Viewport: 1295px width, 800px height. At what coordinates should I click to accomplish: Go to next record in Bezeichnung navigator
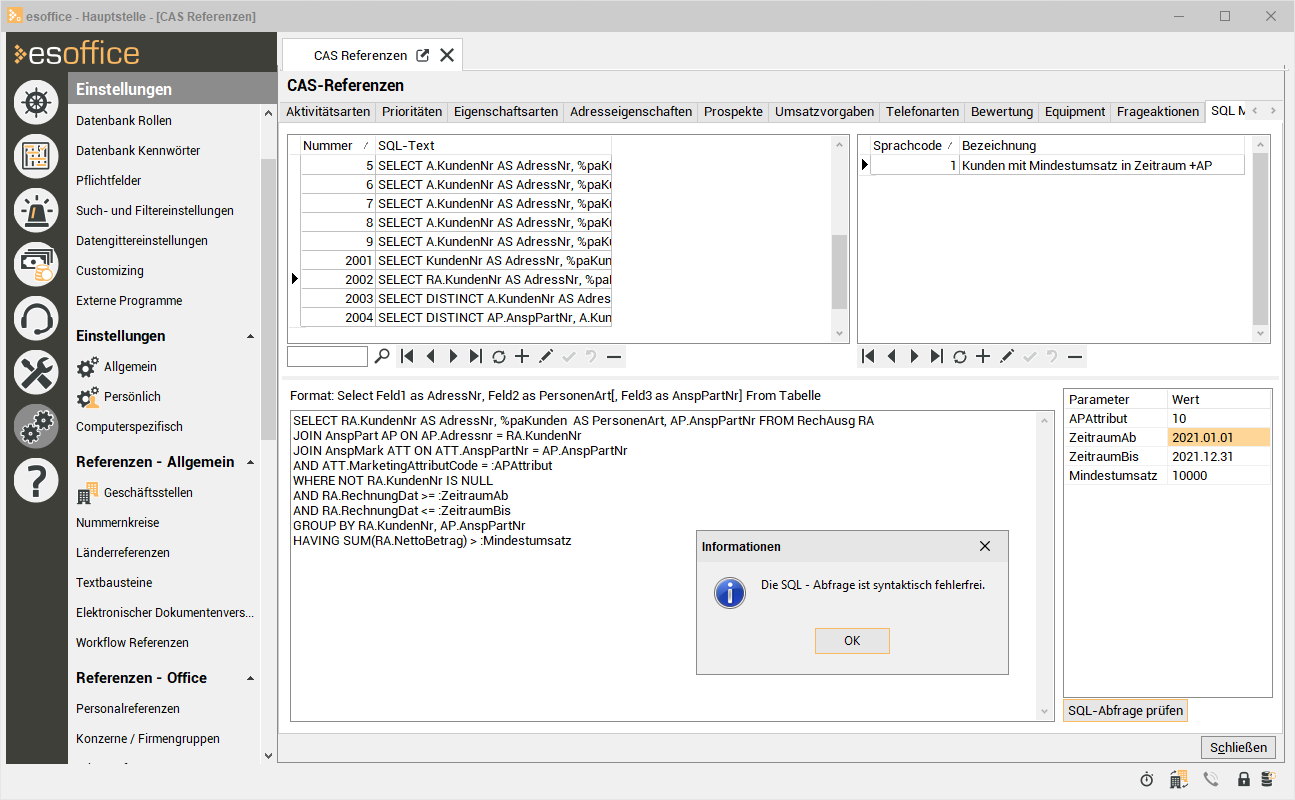tap(914, 356)
